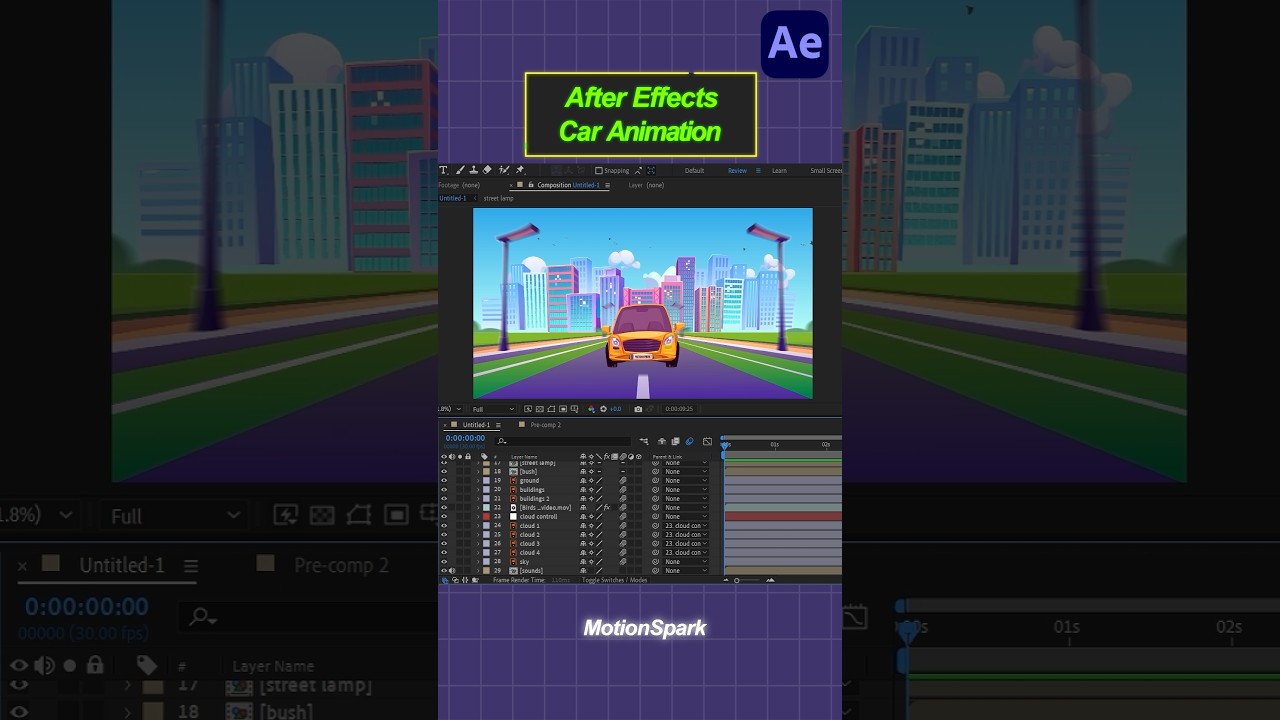Click the timeline layer search field

coord(562,441)
